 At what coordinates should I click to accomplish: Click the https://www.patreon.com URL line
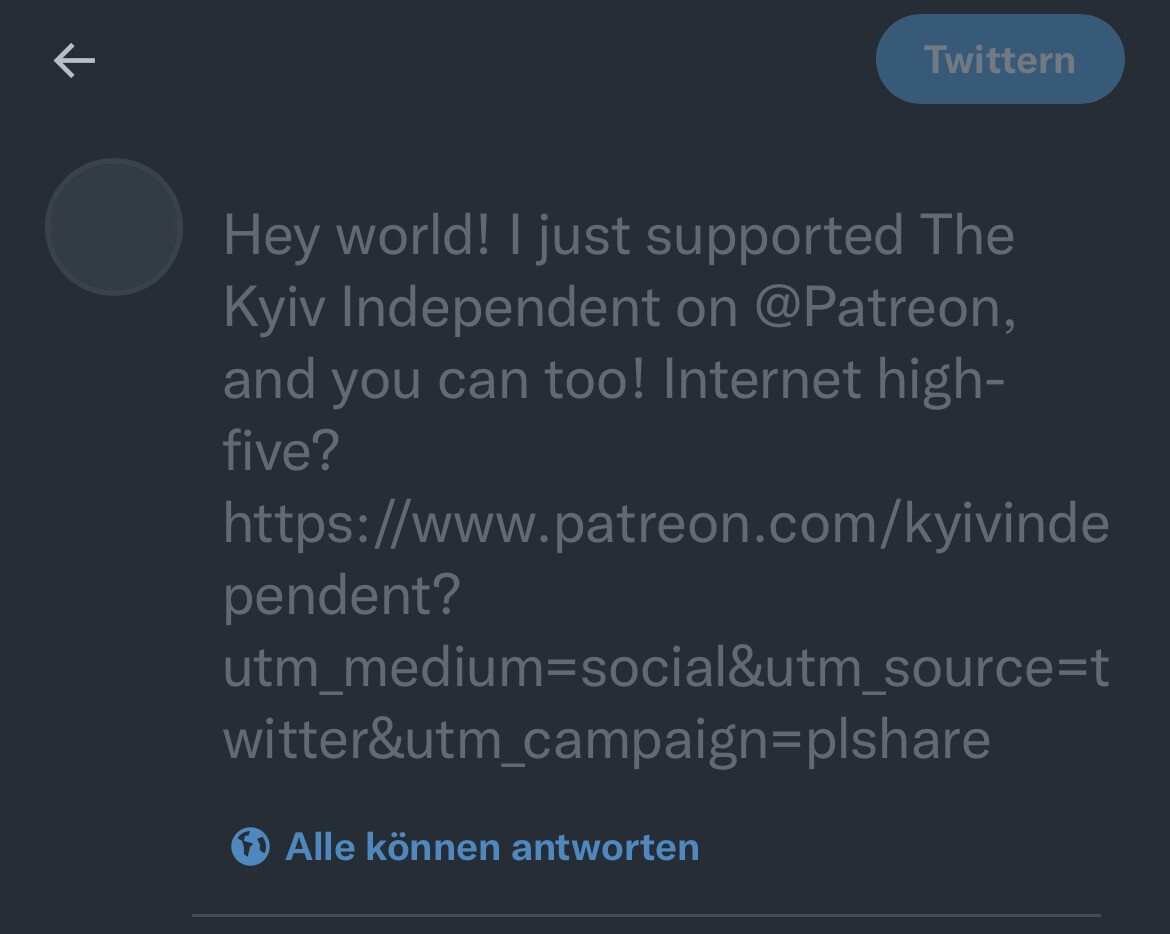[666, 525]
